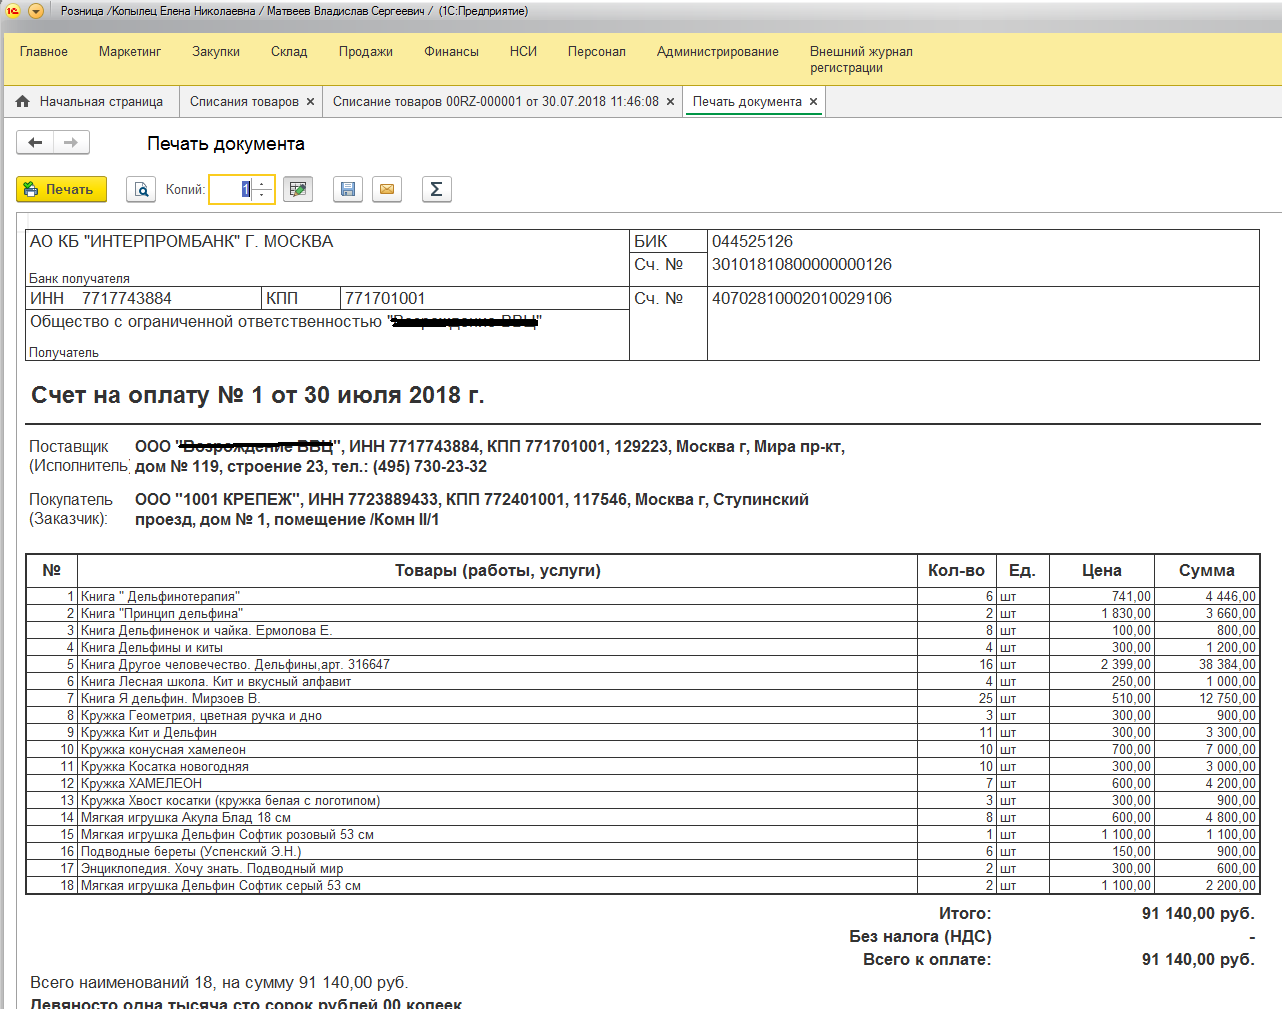Select the Кол-во column header
1282x1009 pixels.
click(956, 571)
